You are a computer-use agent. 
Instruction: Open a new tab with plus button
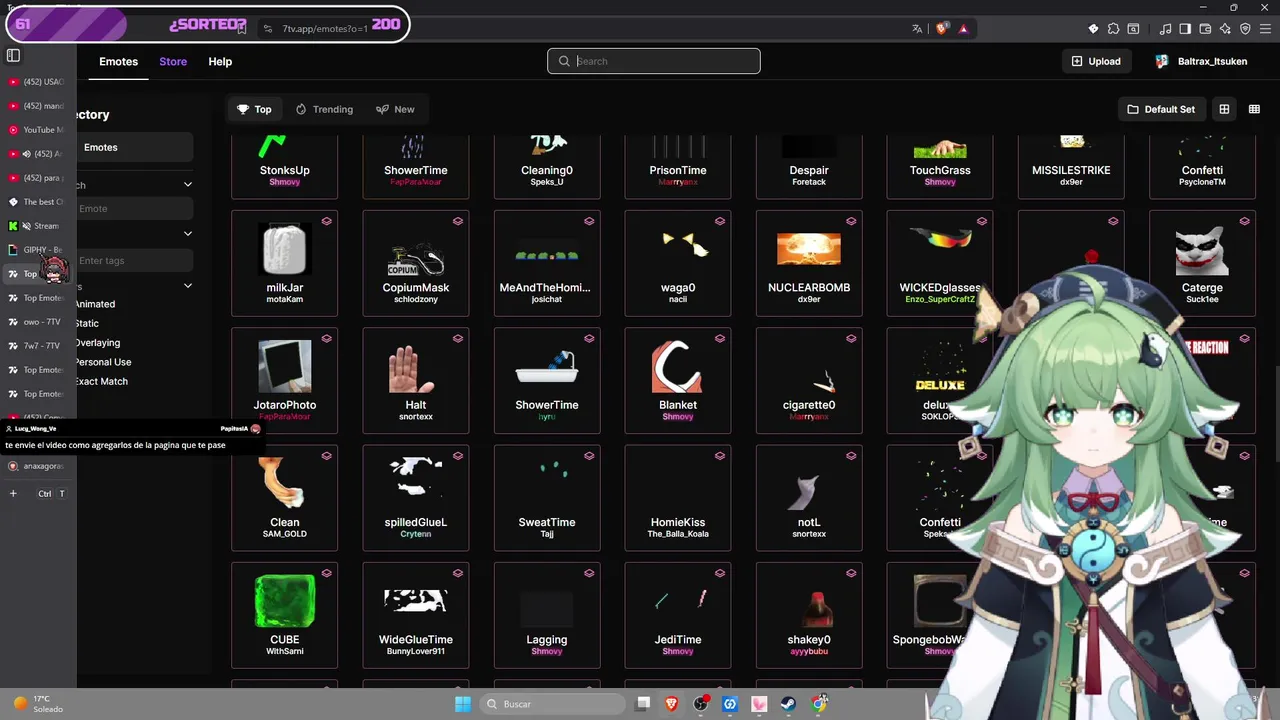click(x=13, y=493)
